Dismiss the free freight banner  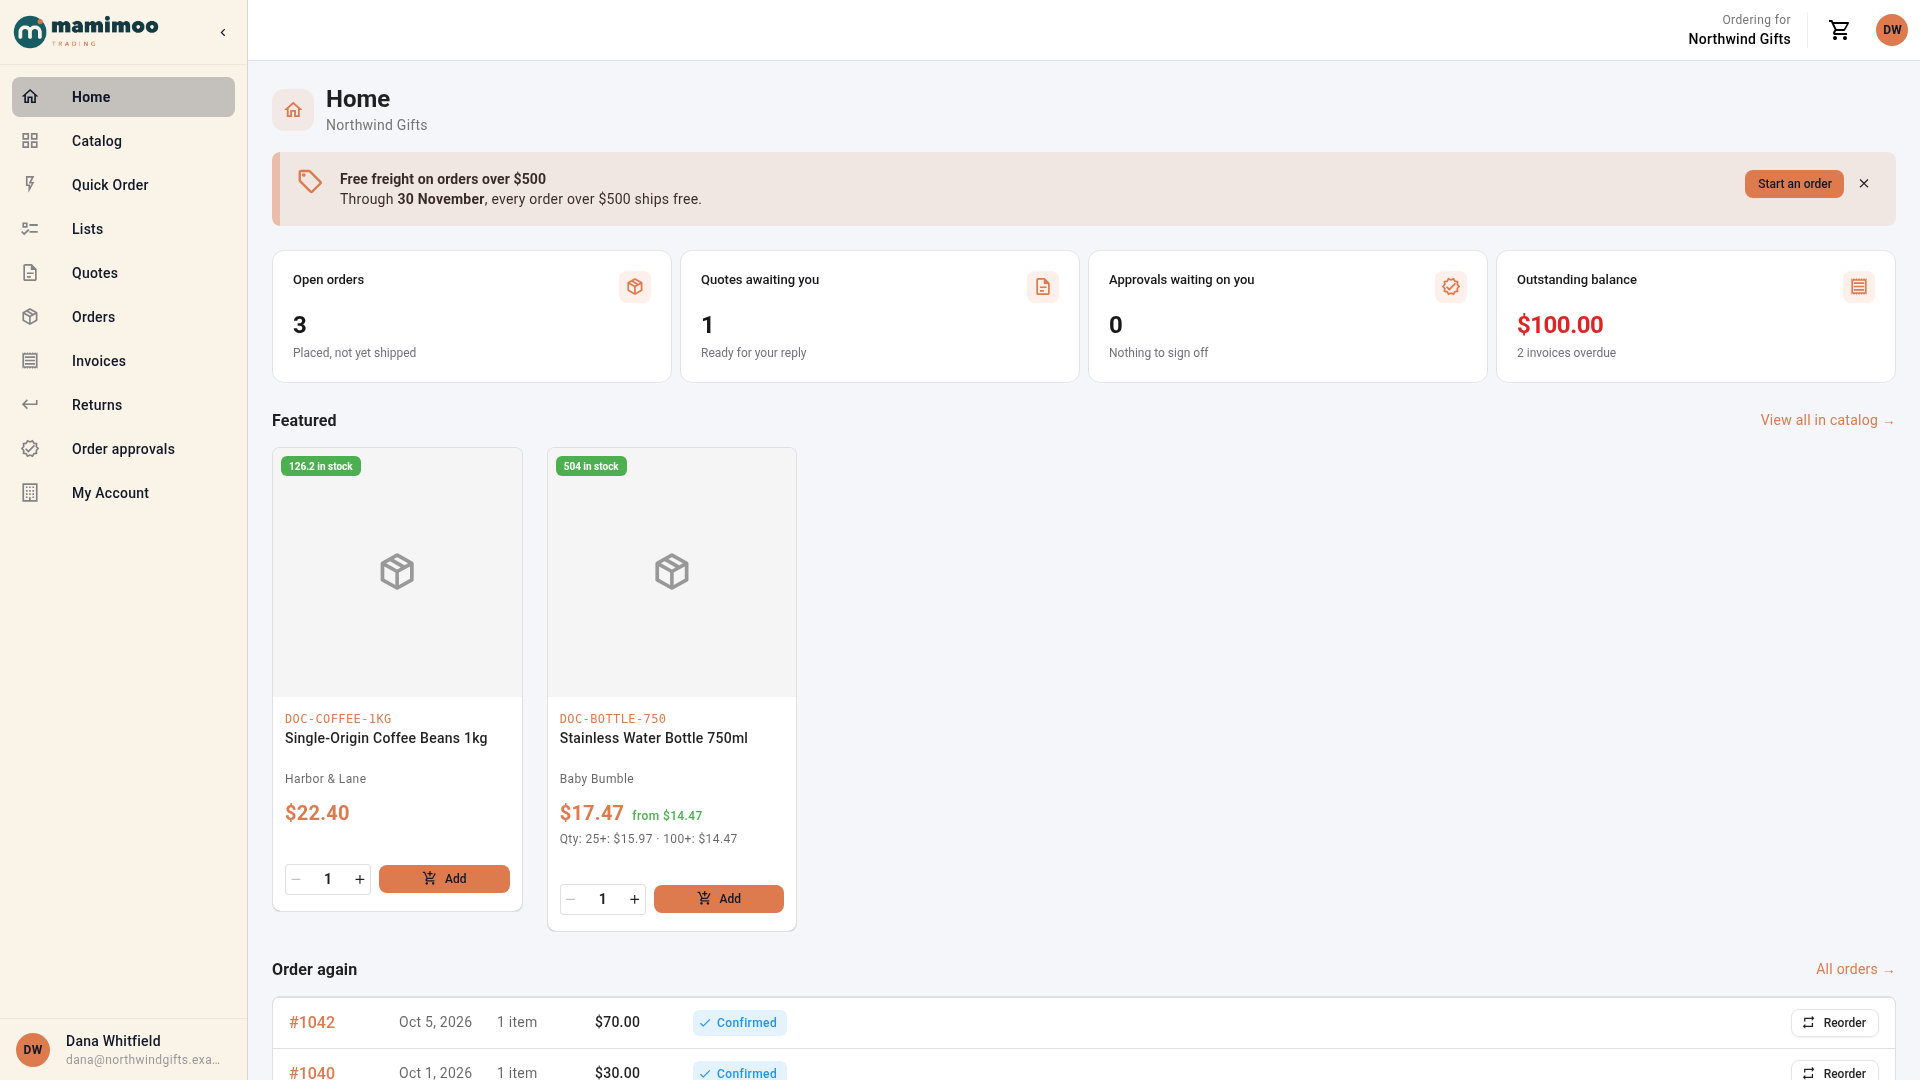[x=1864, y=184]
